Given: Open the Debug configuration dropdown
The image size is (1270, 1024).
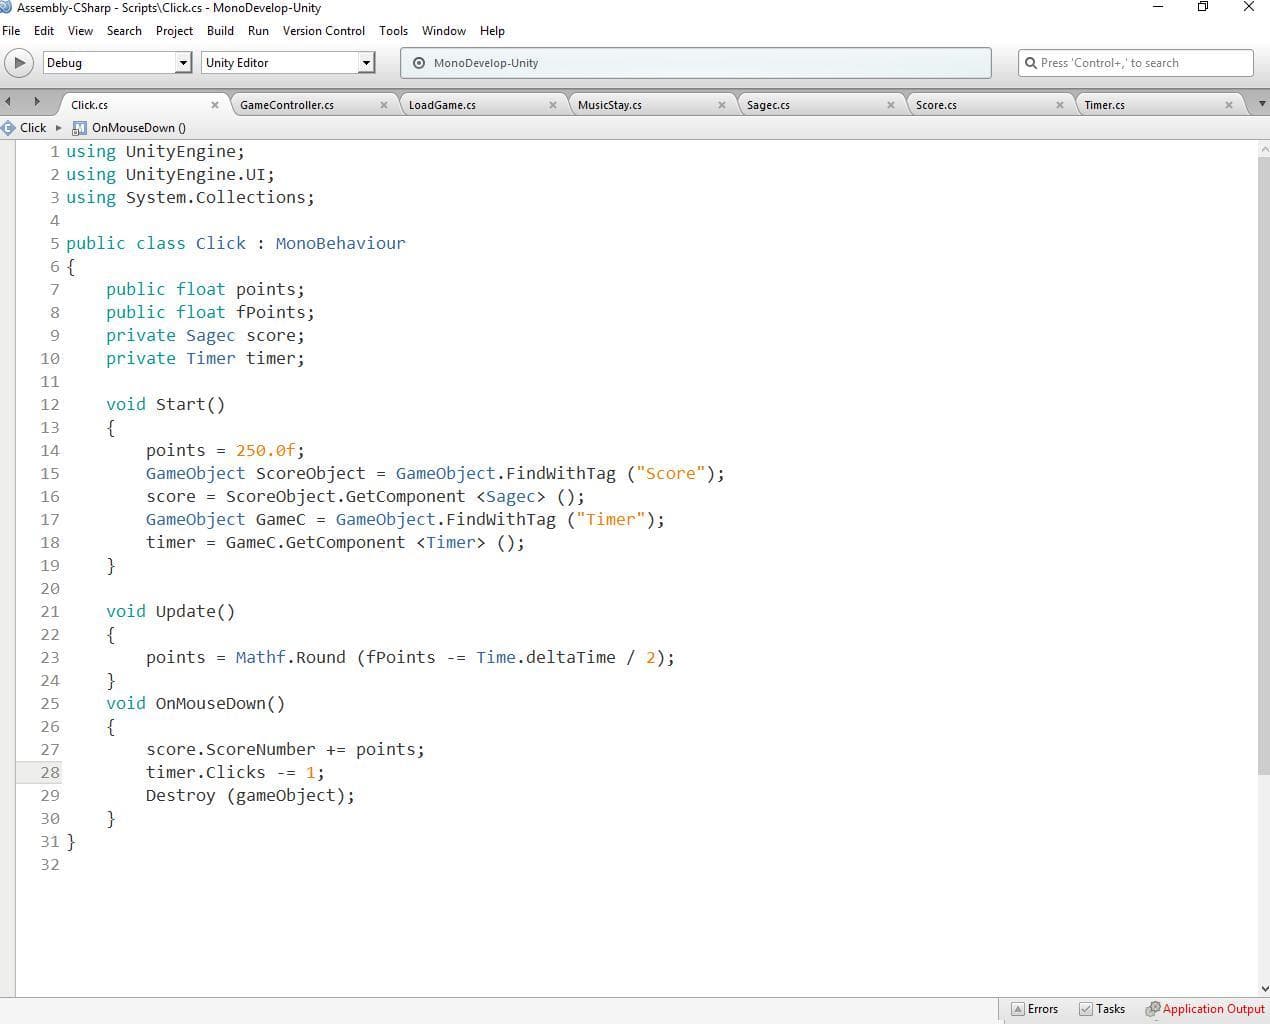Looking at the screenshot, I should [117, 63].
